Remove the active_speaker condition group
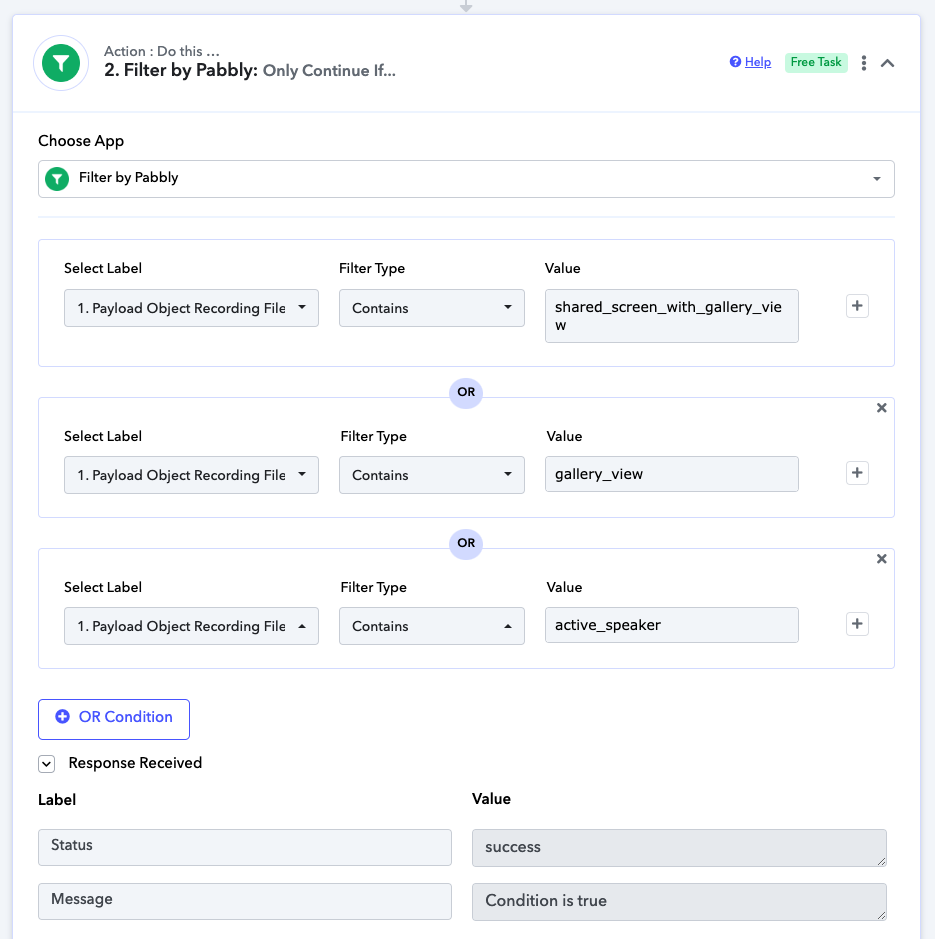The width and height of the screenshot is (935, 939). [x=882, y=559]
